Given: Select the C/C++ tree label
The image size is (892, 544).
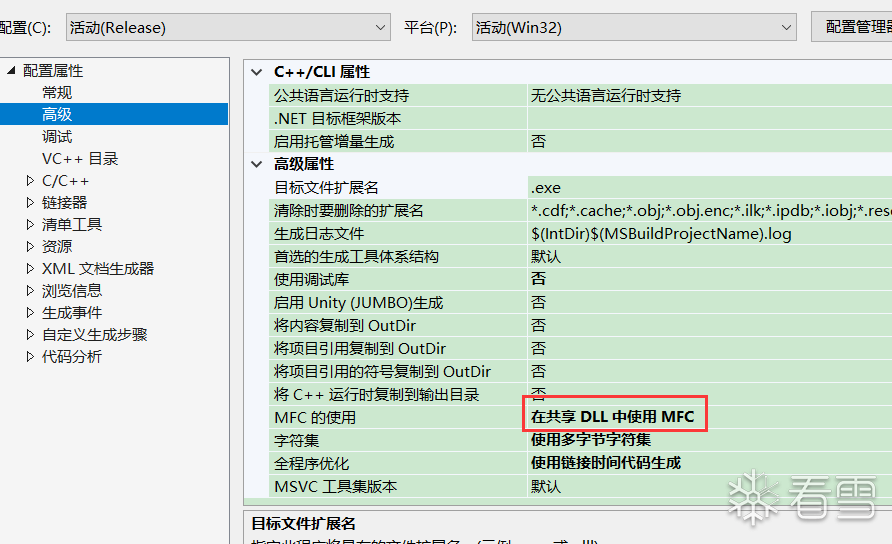Looking at the screenshot, I should coord(65,181).
